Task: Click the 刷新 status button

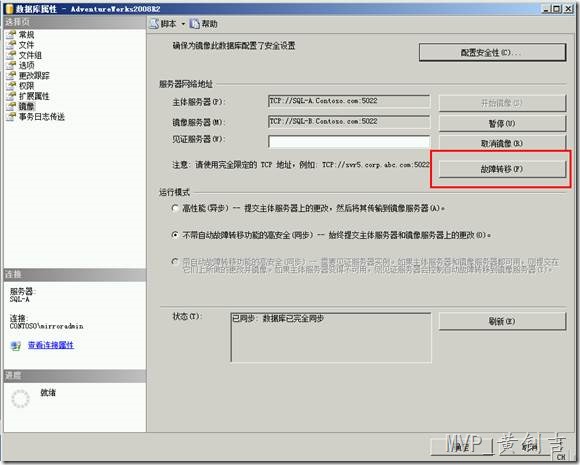Action: (502, 321)
